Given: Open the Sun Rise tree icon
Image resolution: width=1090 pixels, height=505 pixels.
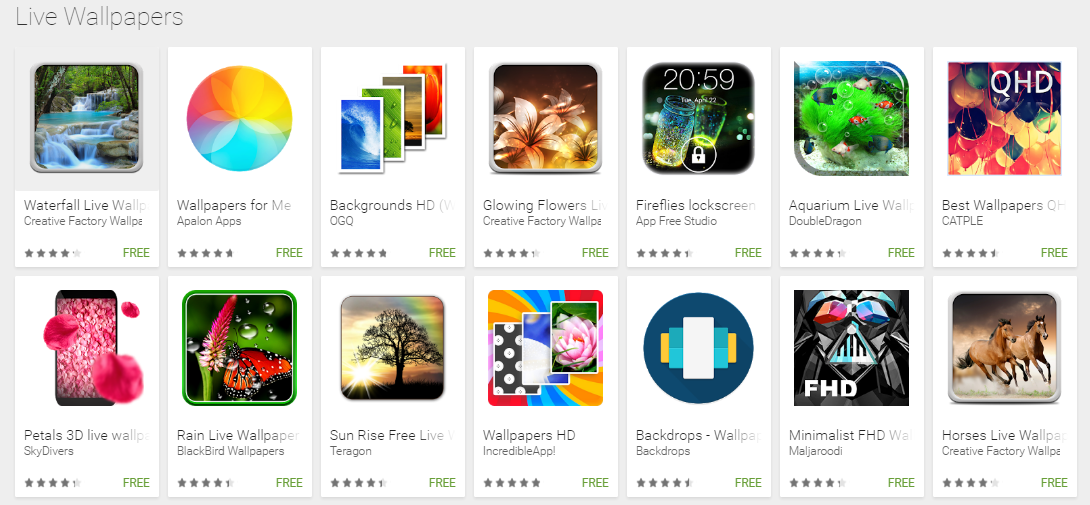Looking at the screenshot, I should pyautogui.click(x=393, y=348).
